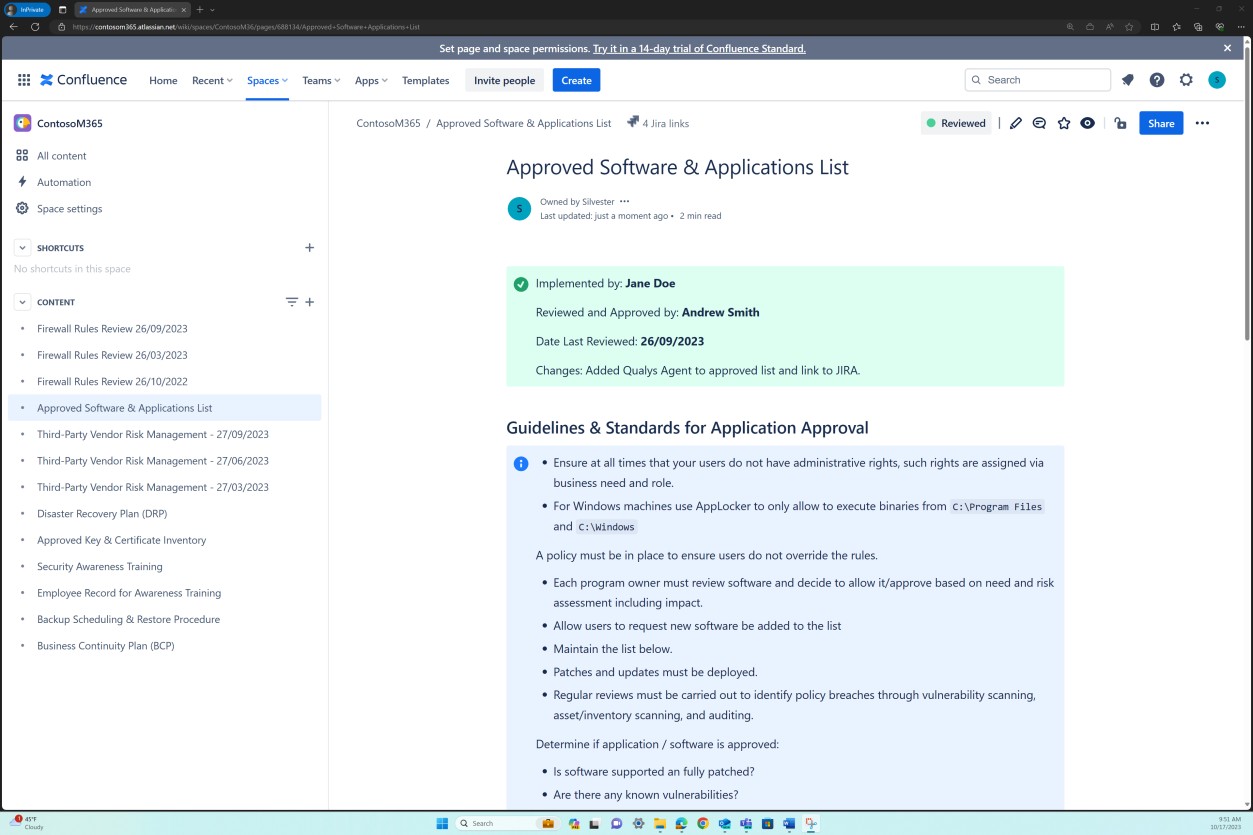
Task: Toggle watching the page with the eye icon
Action: pyautogui.click(x=1087, y=123)
